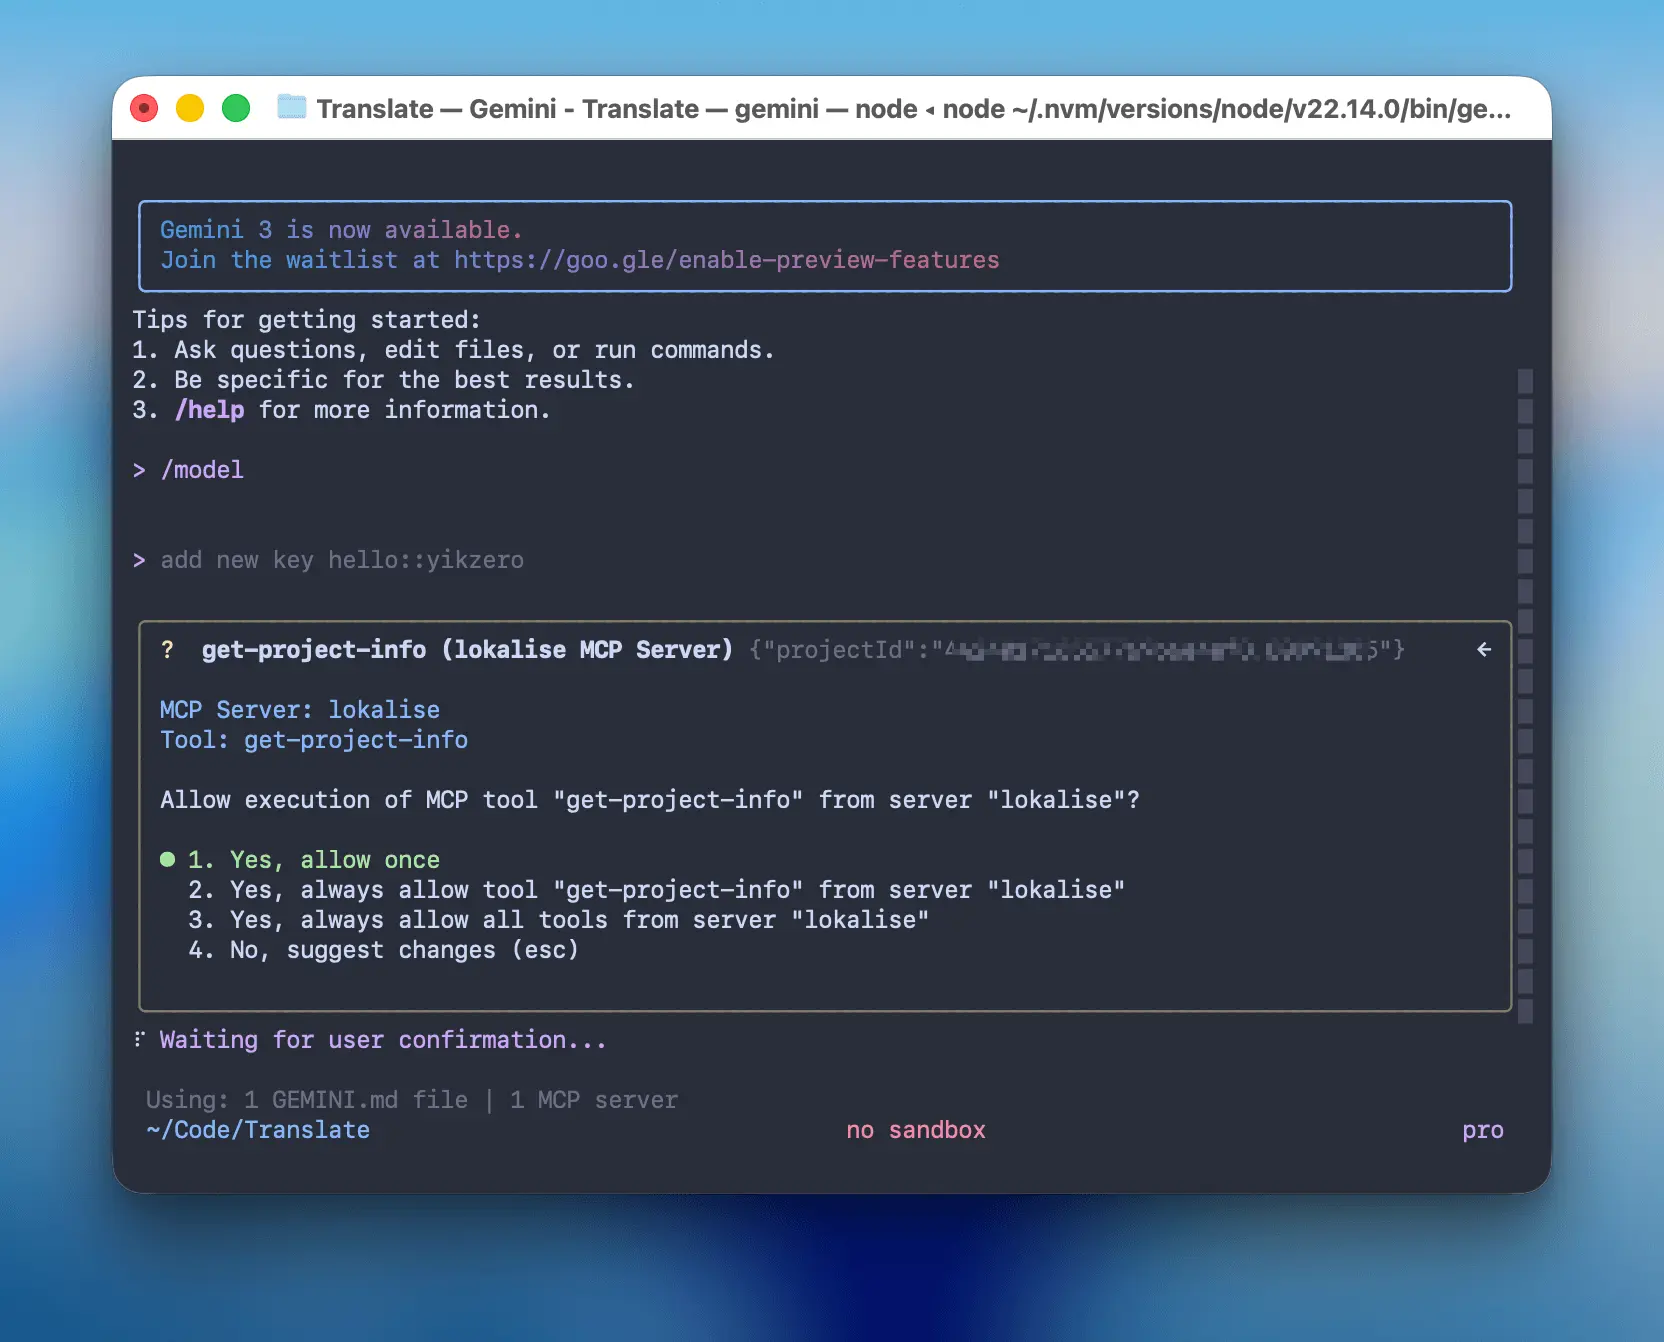This screenshot has height=1342, width=1664.
Task: Click the /help command text
Action: point(210,410)
